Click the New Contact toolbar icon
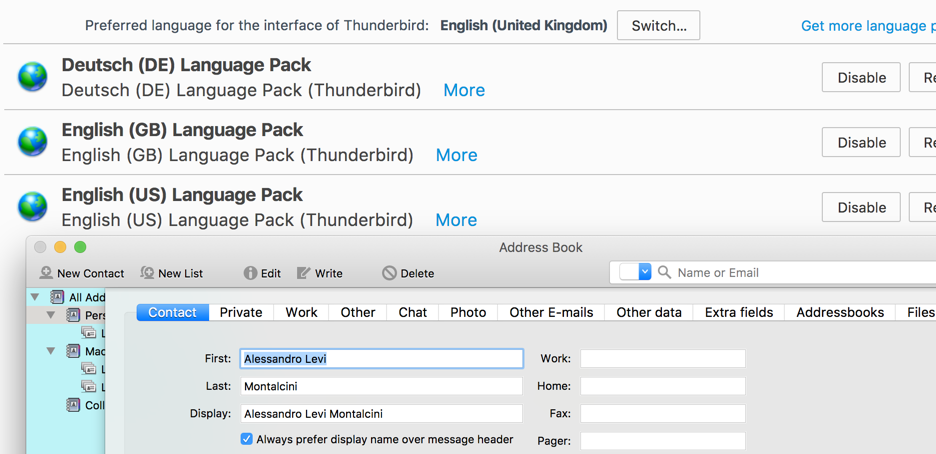The image size is (936, 454). coord(46,273)
